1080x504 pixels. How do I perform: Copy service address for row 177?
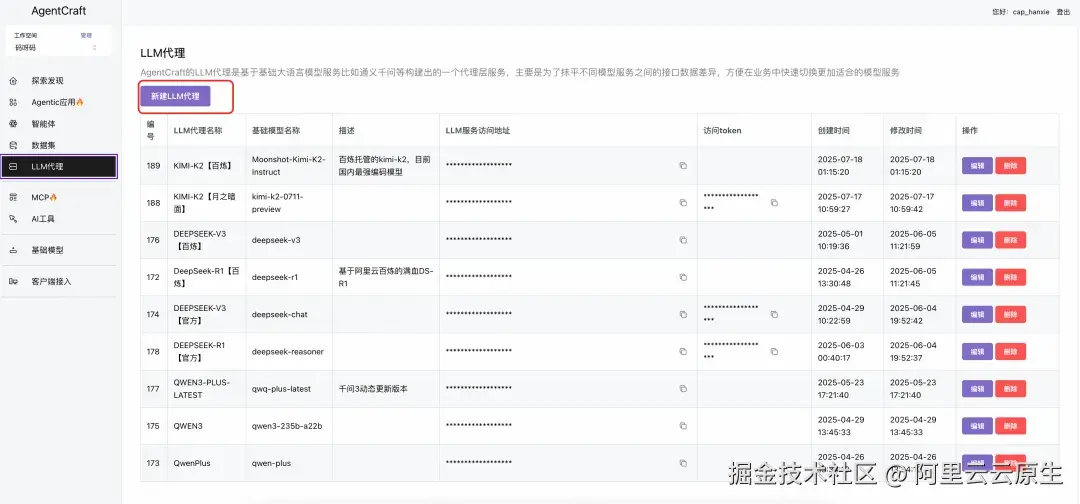683,388
